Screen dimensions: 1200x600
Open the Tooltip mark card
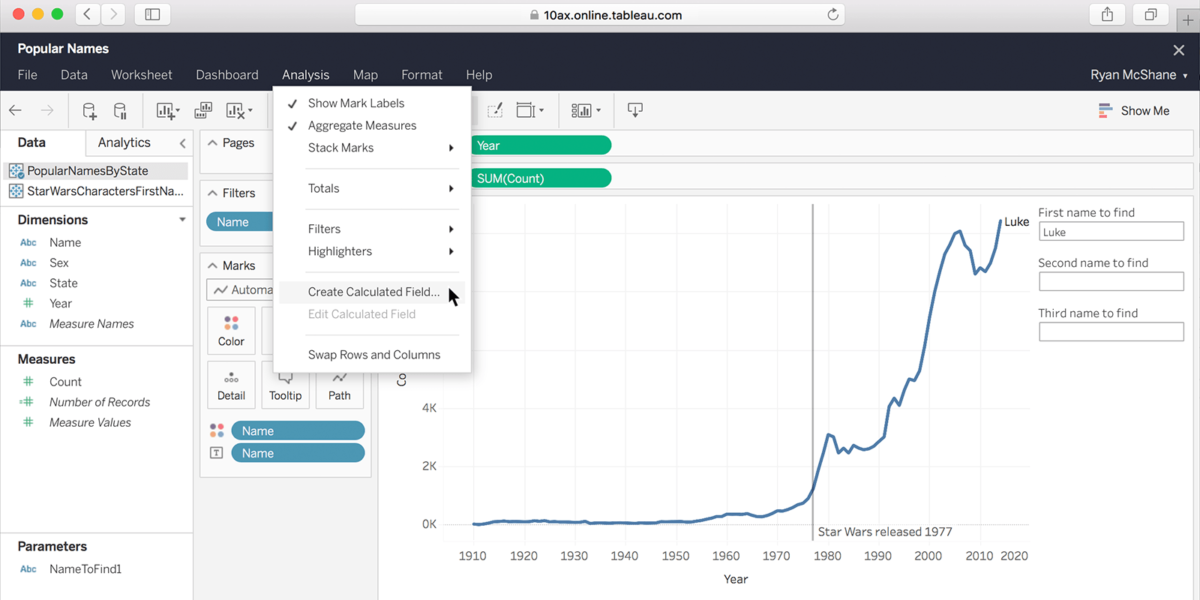click(285, 384)
